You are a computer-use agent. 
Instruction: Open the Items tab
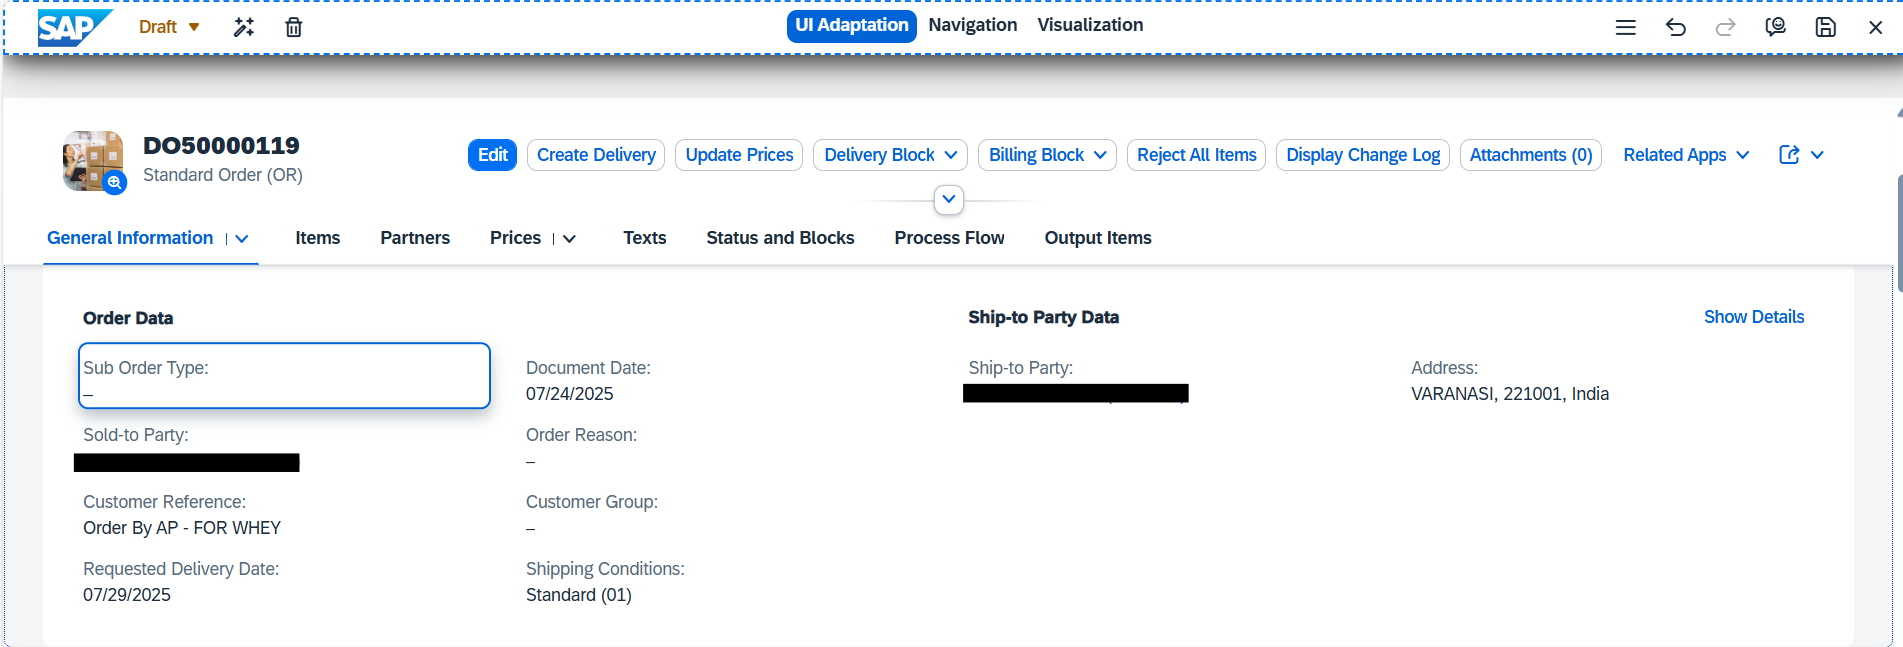(x=318, y=238)
